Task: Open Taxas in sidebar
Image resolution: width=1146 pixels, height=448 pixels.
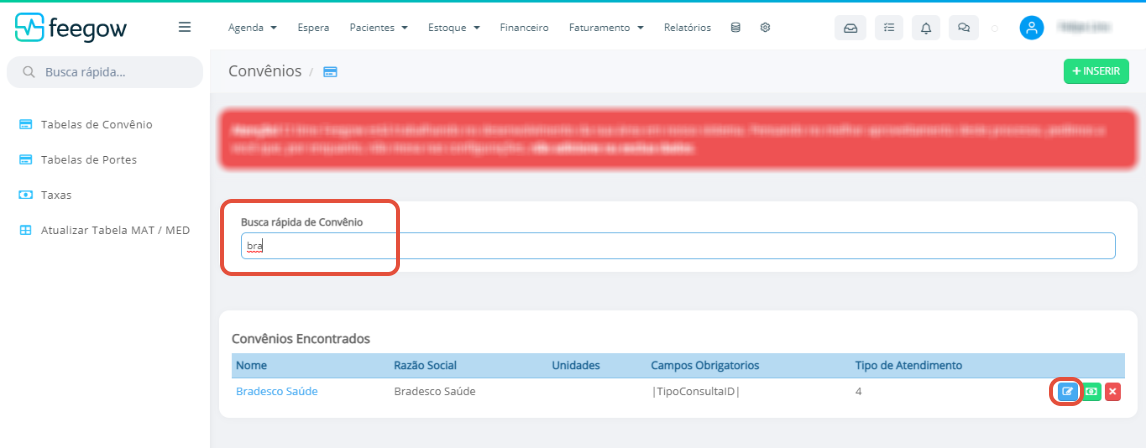Action: point(45,195)
